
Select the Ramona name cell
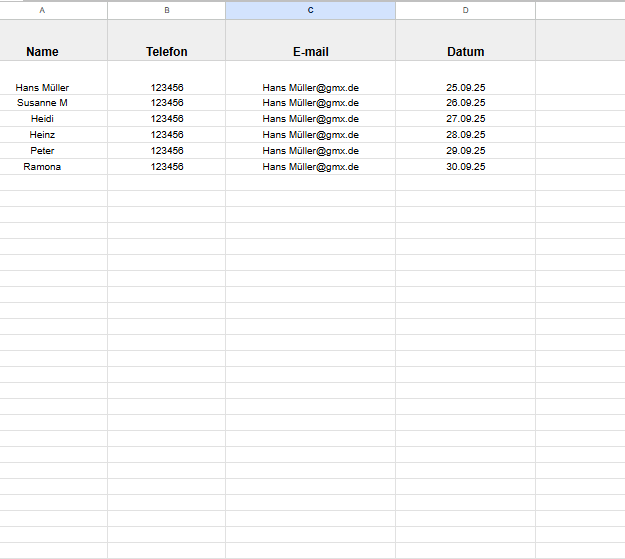42,167
